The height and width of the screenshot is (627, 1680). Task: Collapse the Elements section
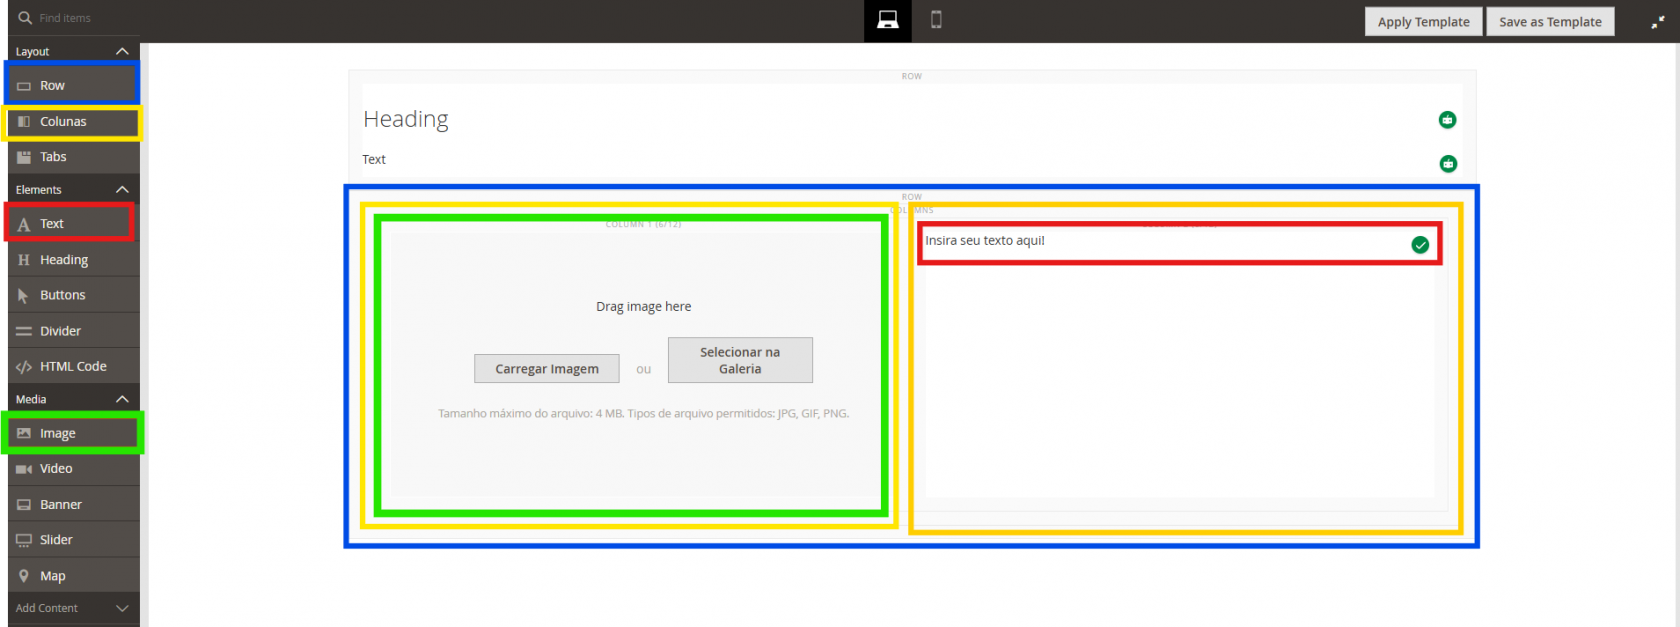(x=122, y=189)
